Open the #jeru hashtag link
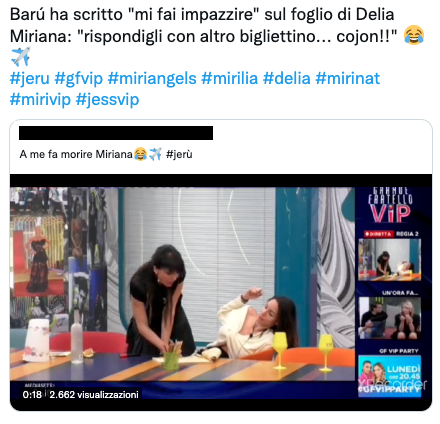 (x=30, y=79)
